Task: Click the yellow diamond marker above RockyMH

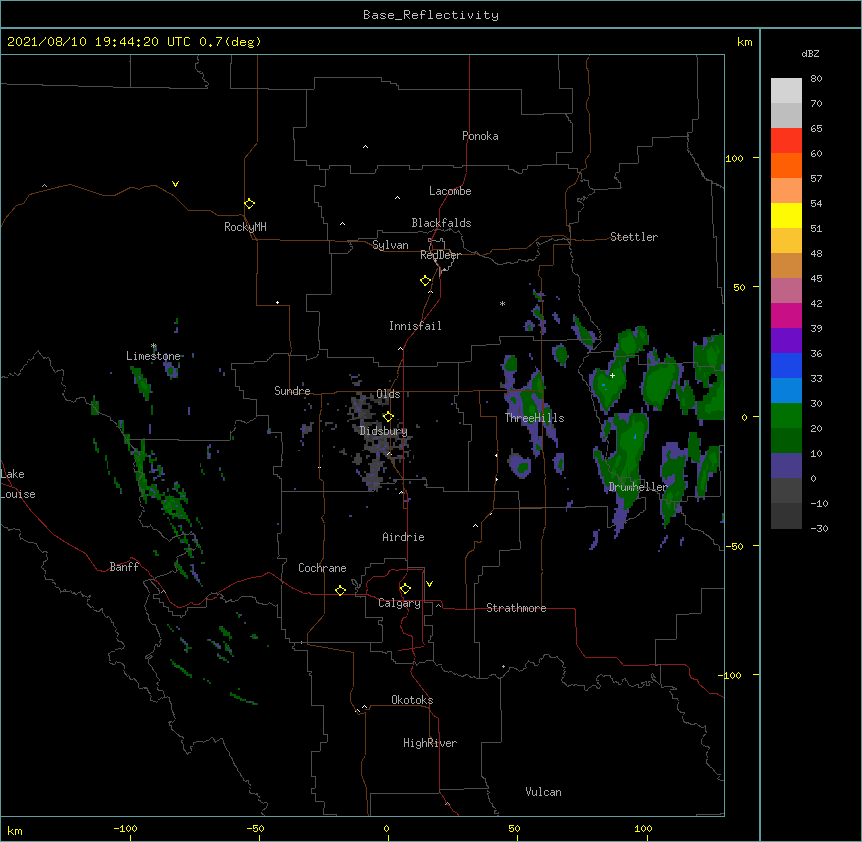Action: tap(249, 203)
